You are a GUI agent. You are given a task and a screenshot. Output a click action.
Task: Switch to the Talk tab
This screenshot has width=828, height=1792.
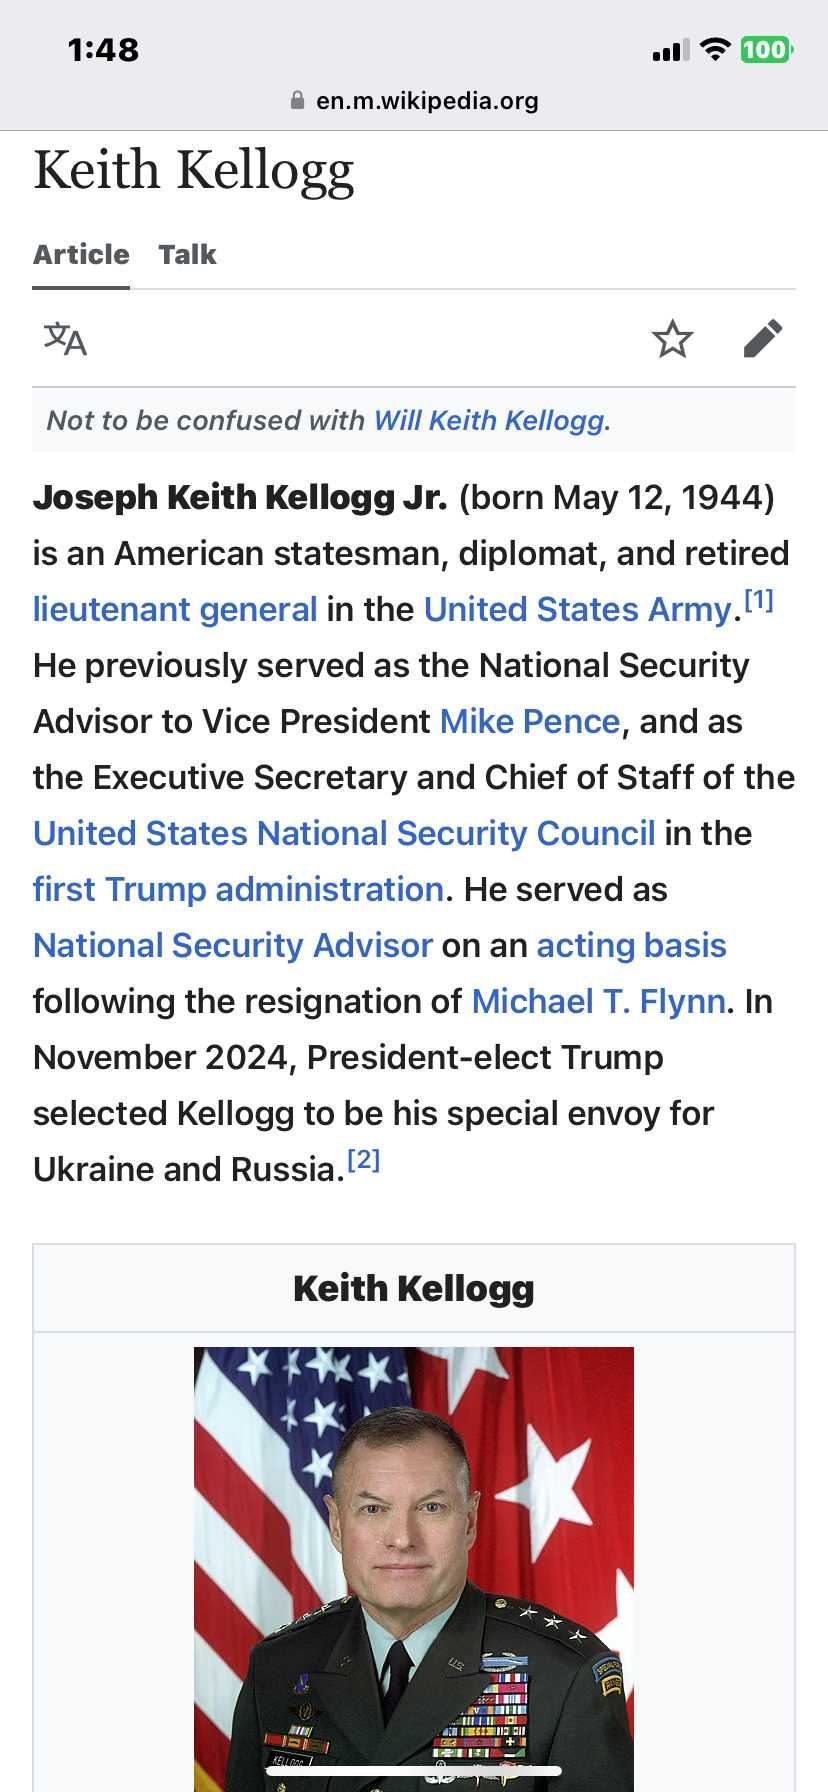187,254
